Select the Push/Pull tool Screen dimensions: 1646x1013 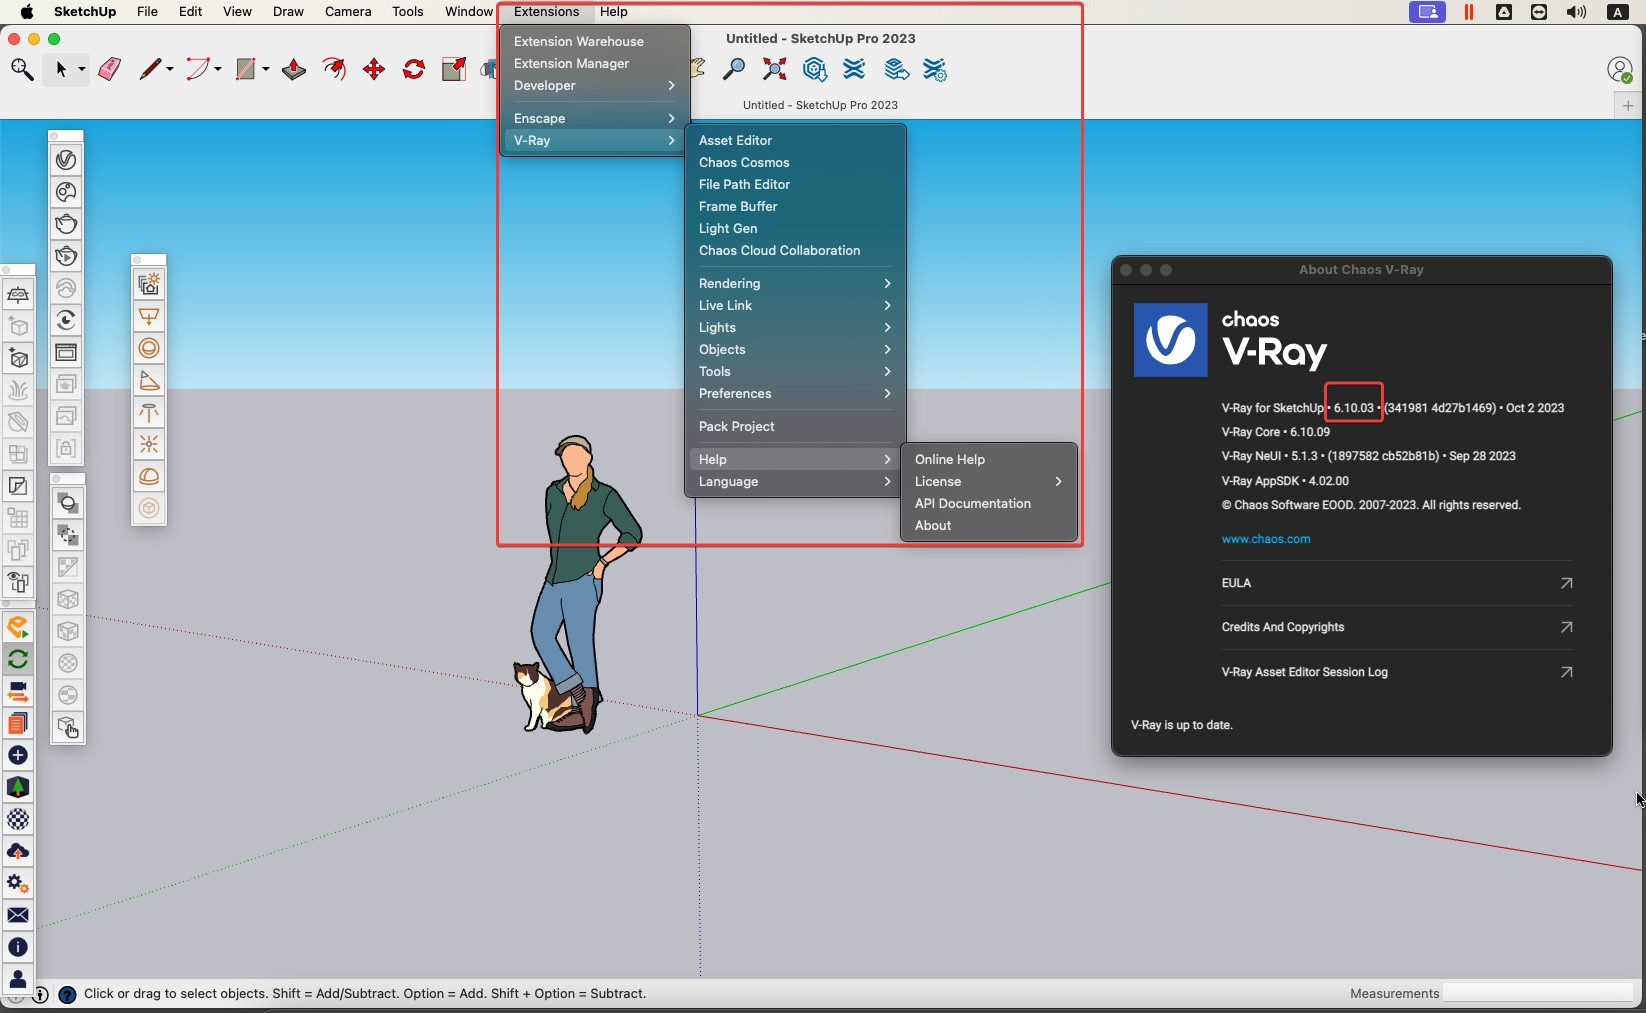pos(294,69)
